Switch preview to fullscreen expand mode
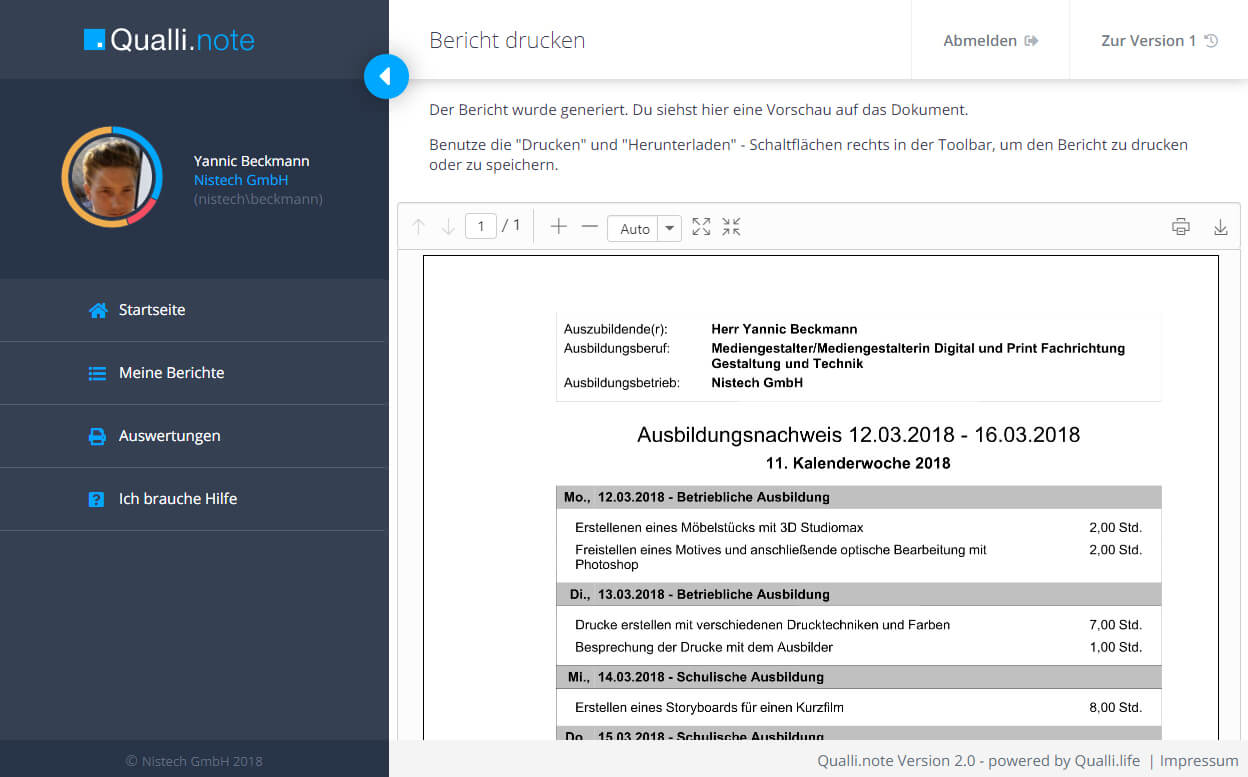1248x777 pixels. pos(701,227)
